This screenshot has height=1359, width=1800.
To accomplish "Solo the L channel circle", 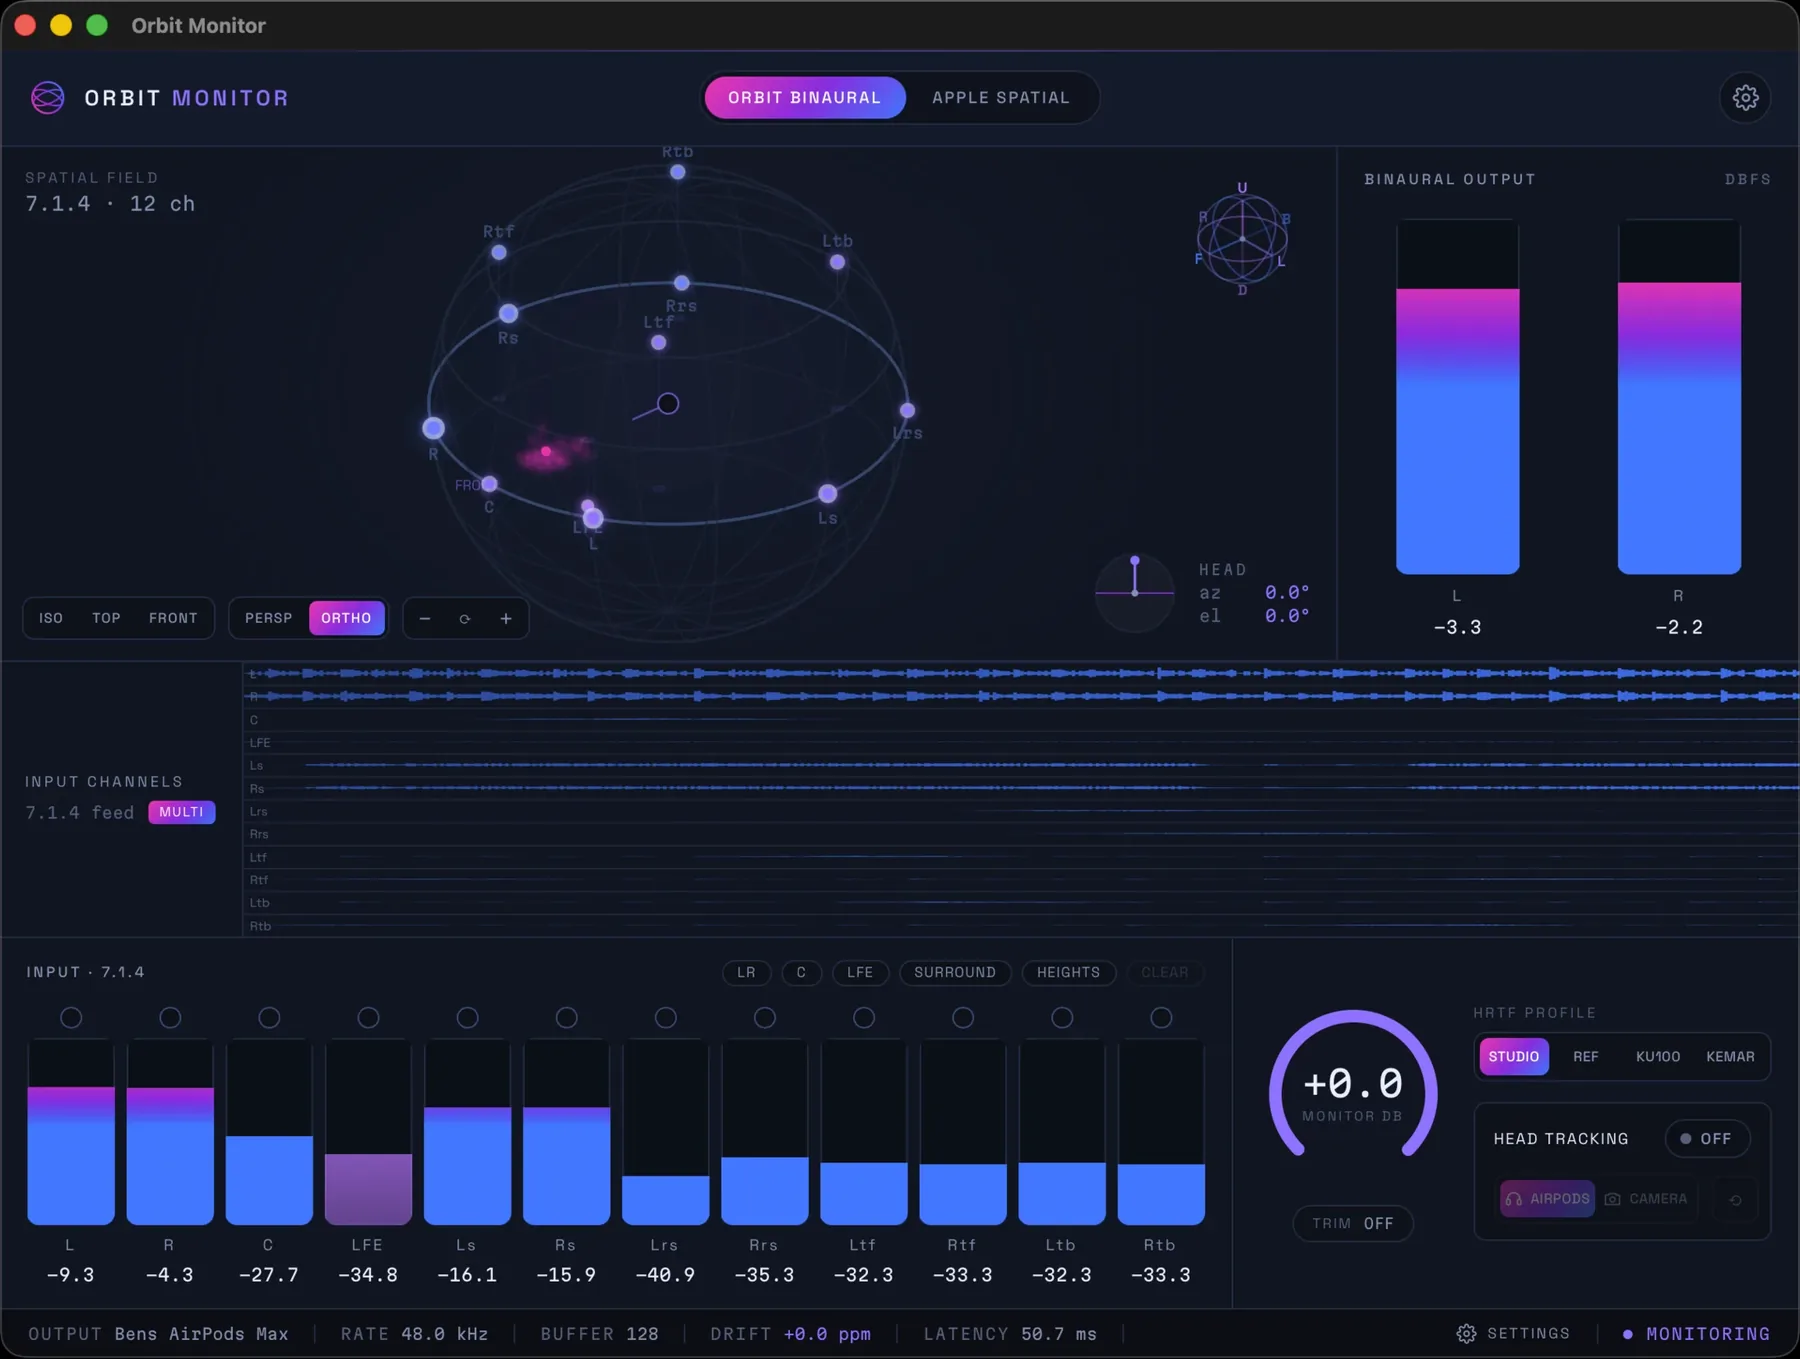I will click(x=71, y=1017).
